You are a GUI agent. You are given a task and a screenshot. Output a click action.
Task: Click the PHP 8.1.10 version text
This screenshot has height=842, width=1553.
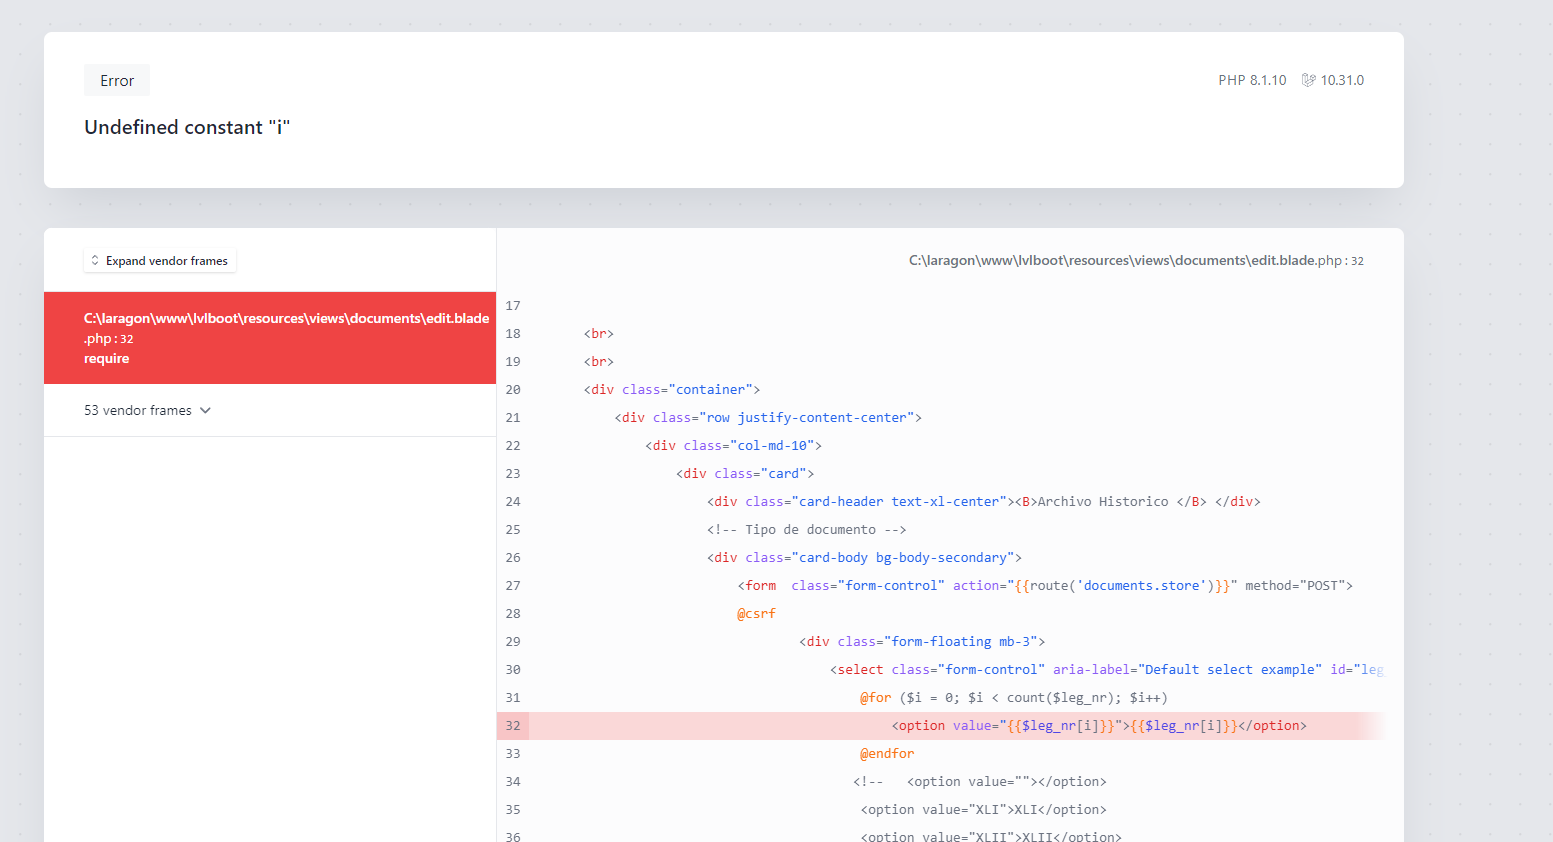pos(1252,80)
